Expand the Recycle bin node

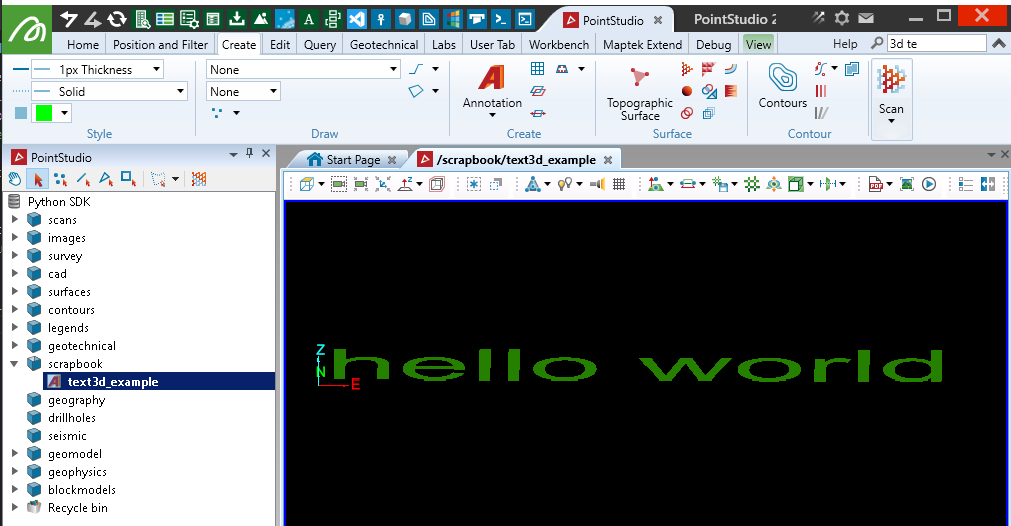click(14, 507)
